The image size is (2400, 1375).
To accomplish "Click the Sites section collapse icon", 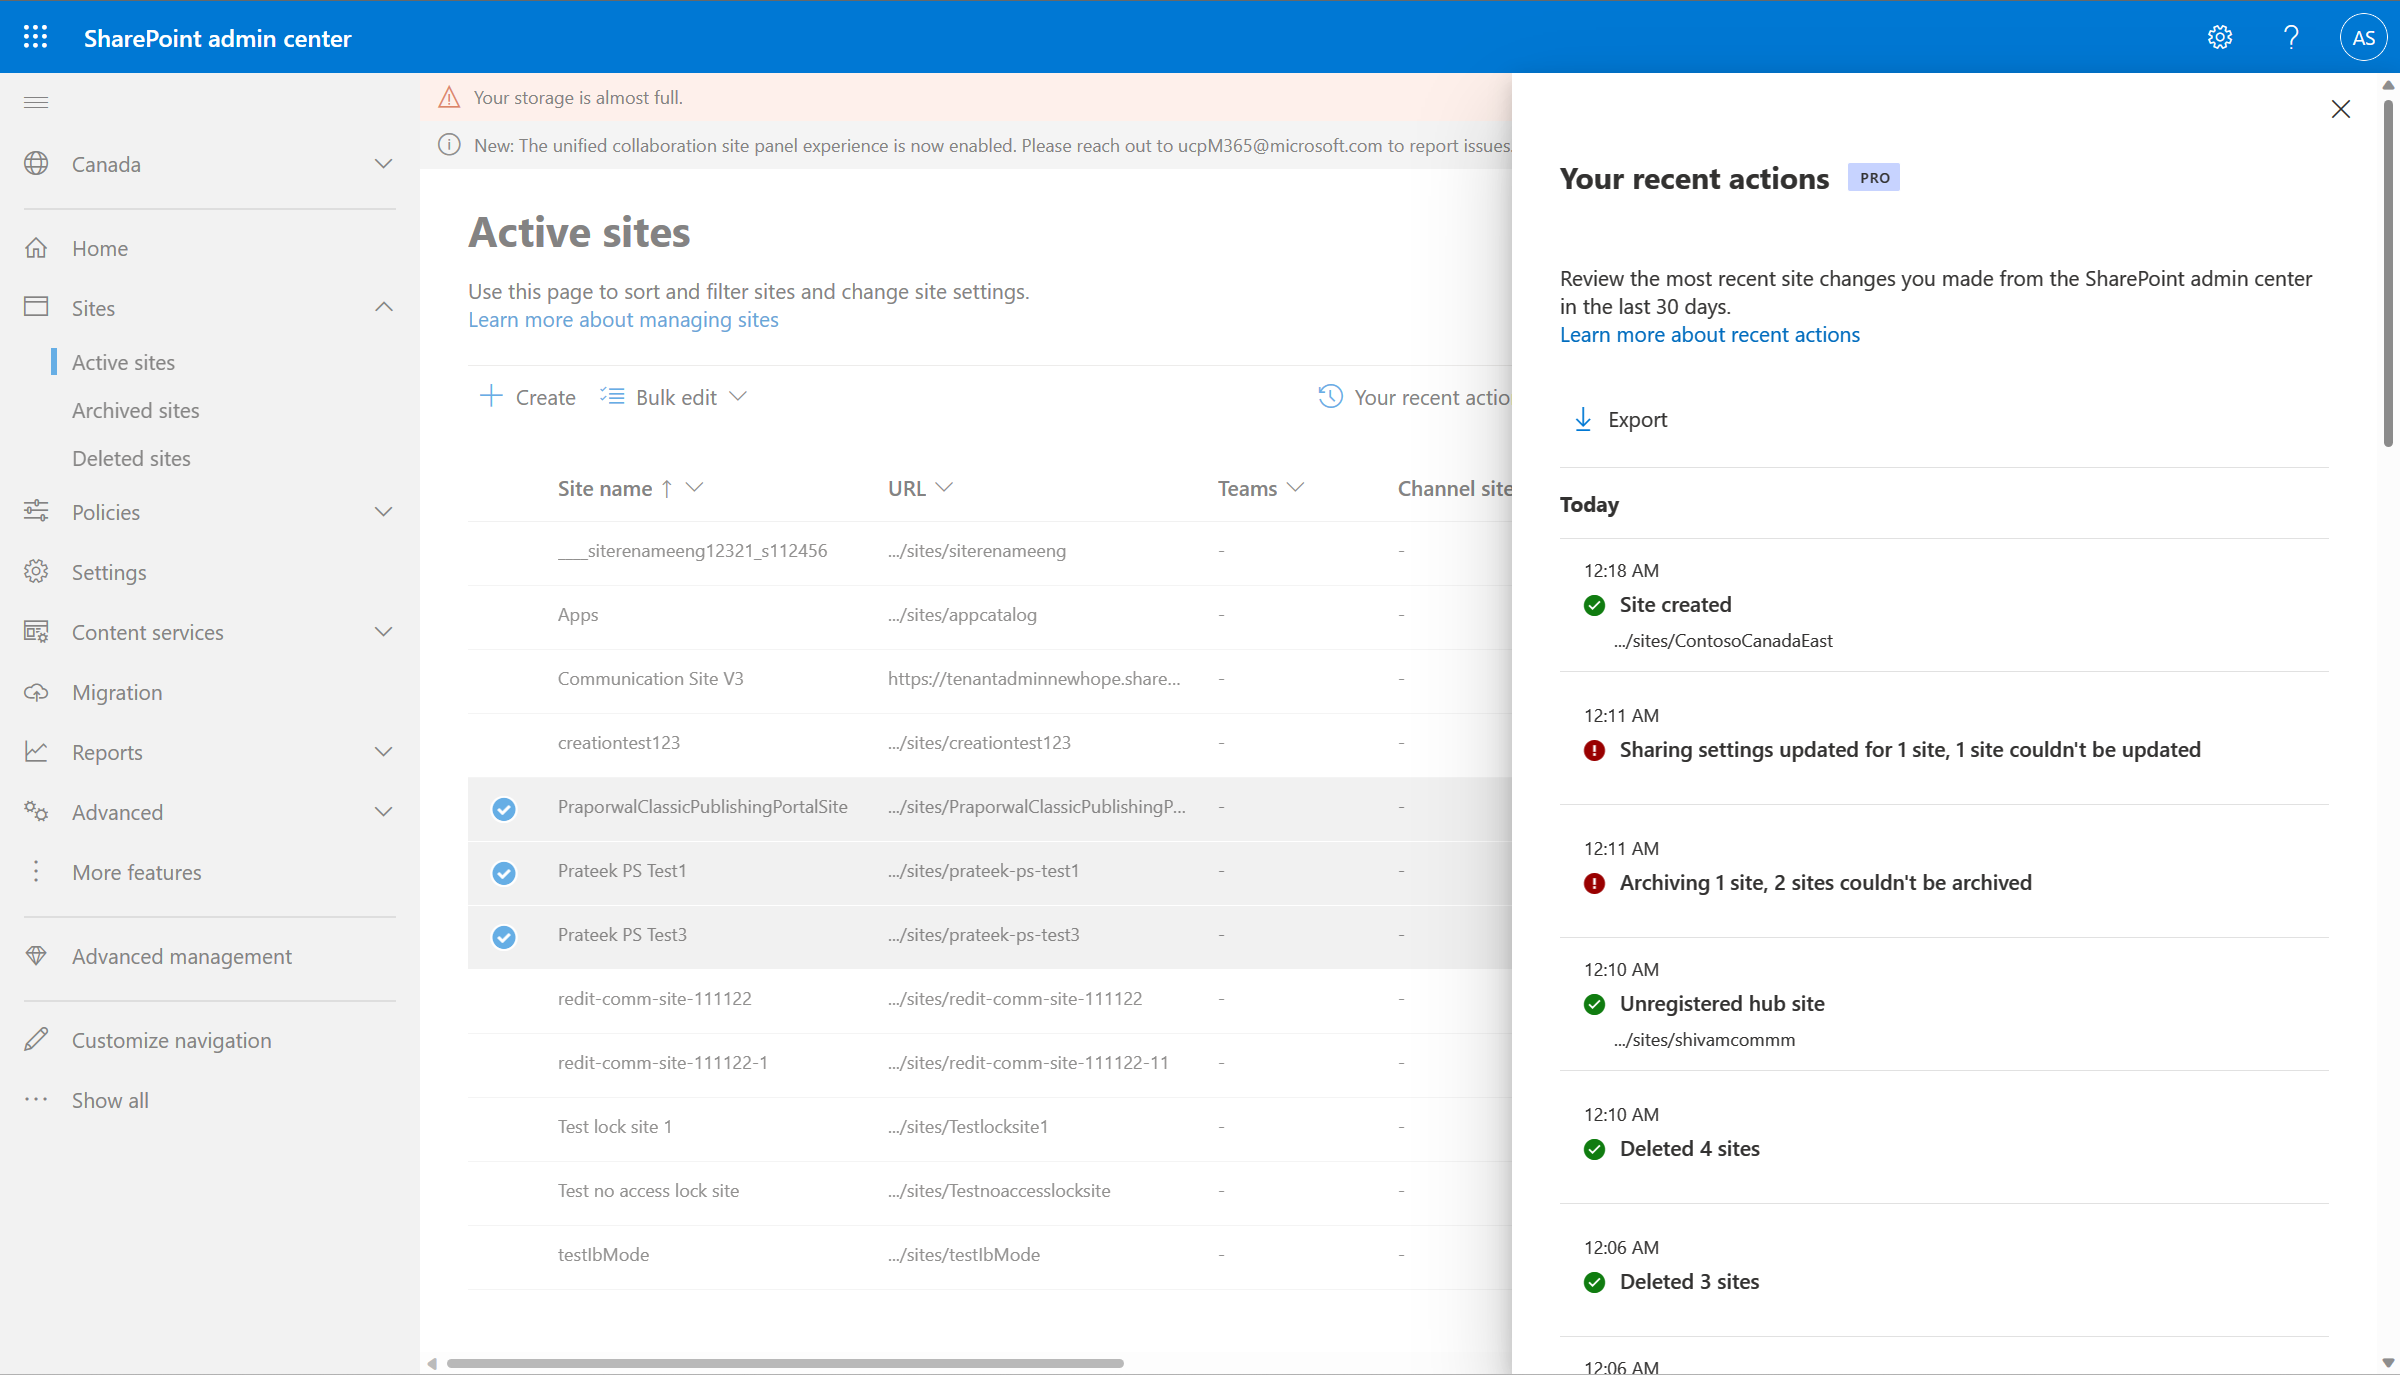I will 382,307.
